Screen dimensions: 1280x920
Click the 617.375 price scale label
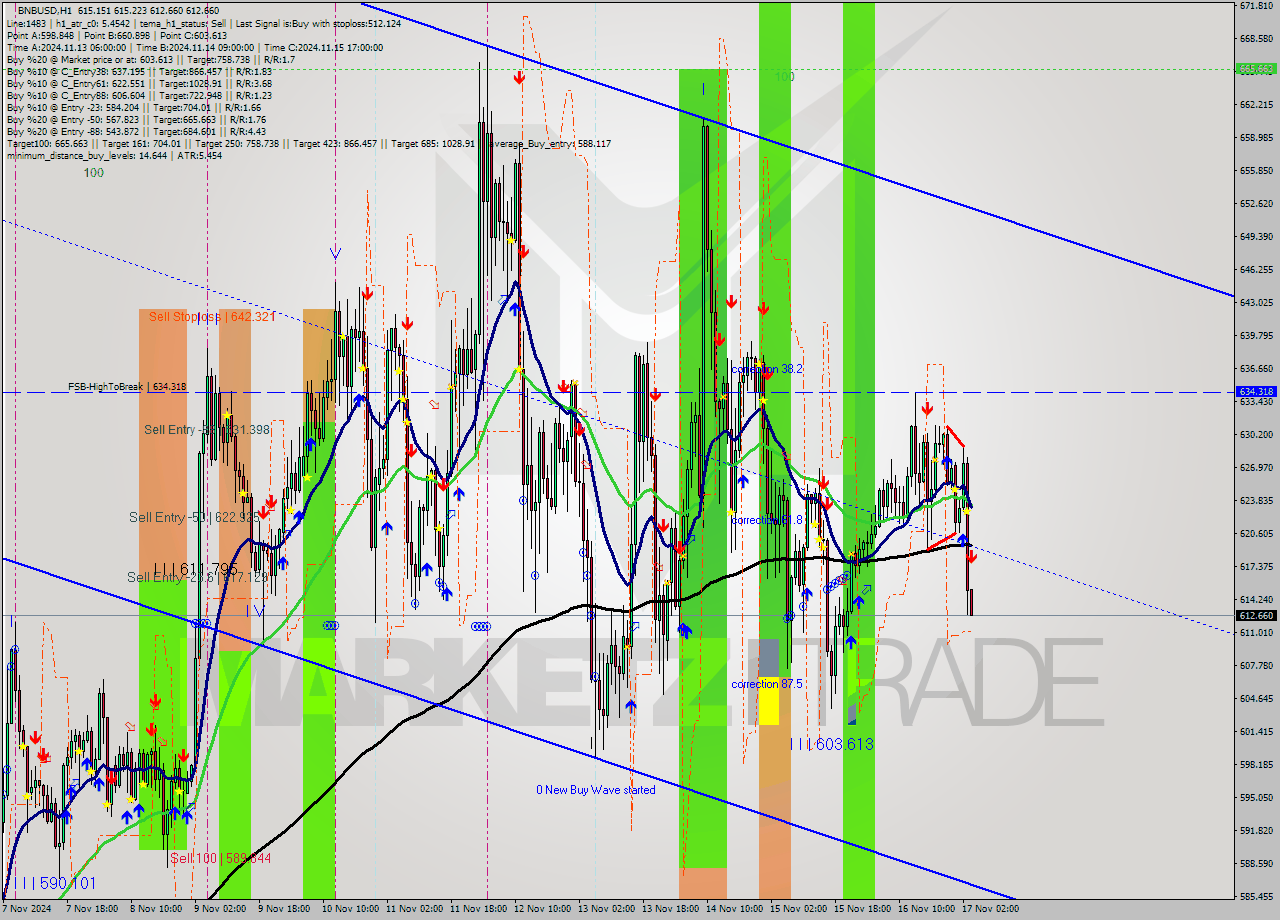pyautogui.click(x=1256, y=566)
